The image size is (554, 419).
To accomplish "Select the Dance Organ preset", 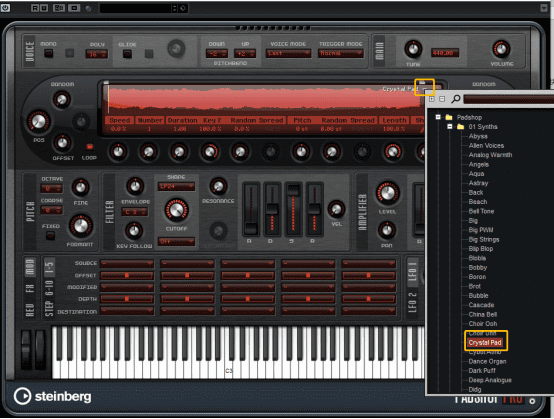I will pos(487,361).
